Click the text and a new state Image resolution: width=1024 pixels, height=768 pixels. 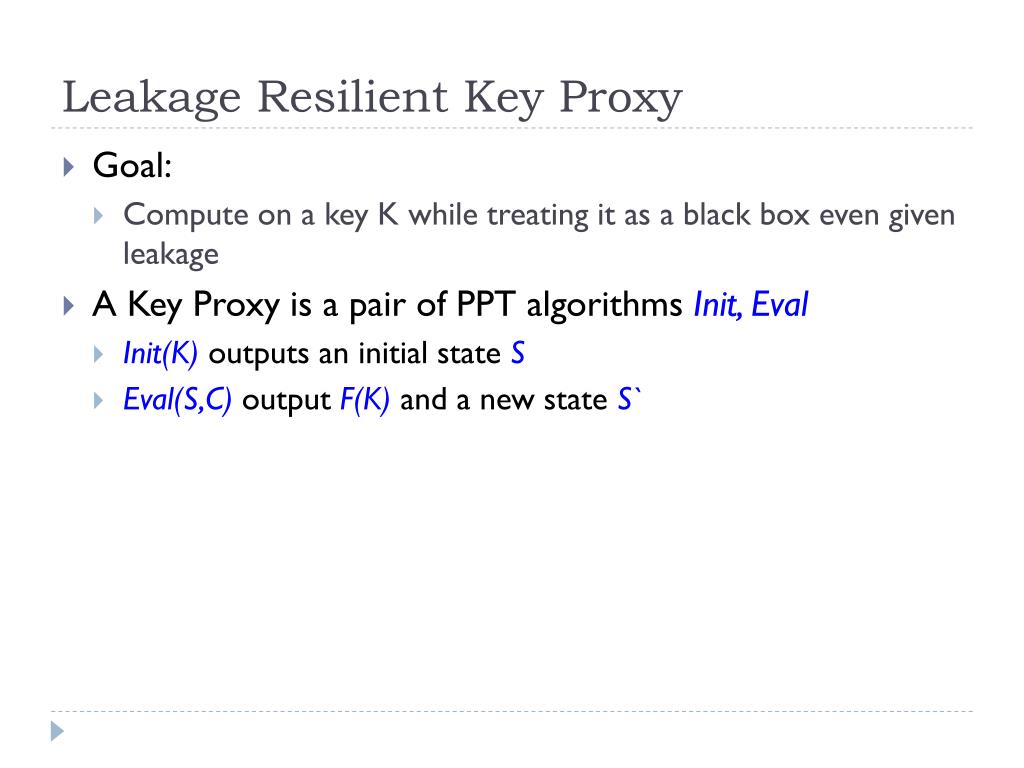pos(504,400)
